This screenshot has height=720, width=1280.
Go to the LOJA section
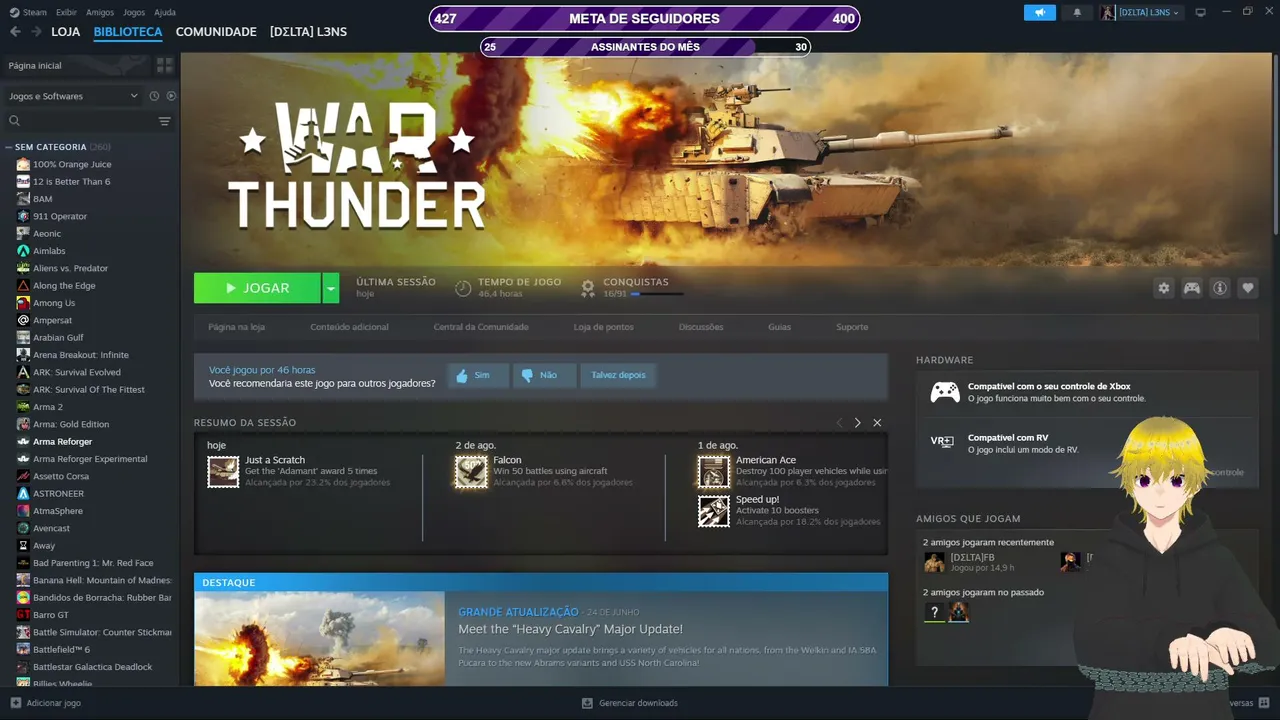[x=66, y=32]
